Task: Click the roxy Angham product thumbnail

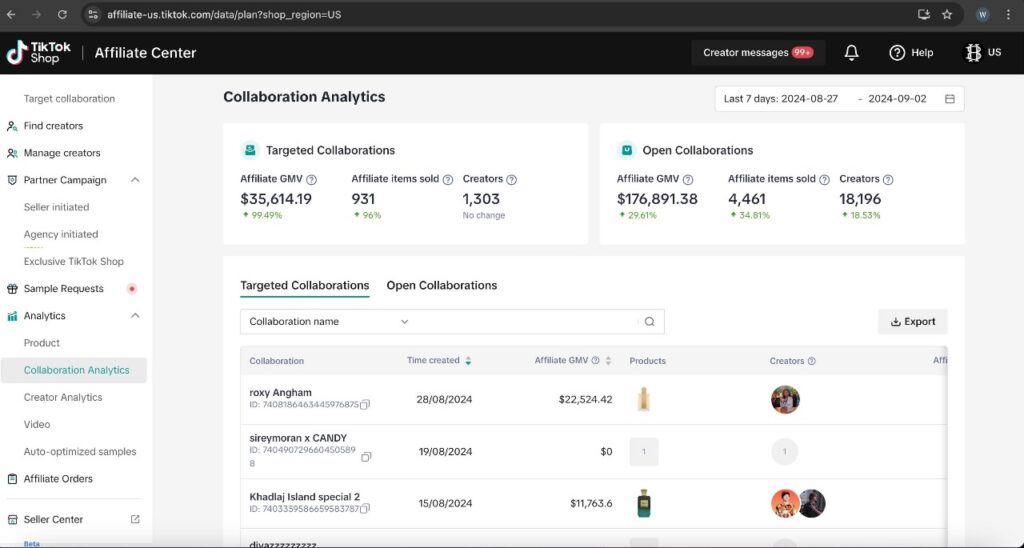Action: [643, 399]
